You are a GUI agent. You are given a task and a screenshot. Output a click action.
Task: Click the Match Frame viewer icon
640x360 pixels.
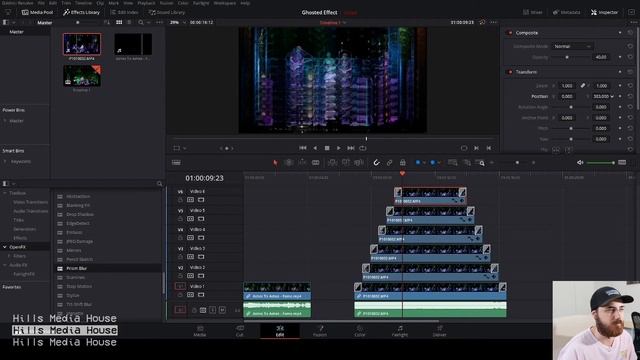tap(464, 148)
